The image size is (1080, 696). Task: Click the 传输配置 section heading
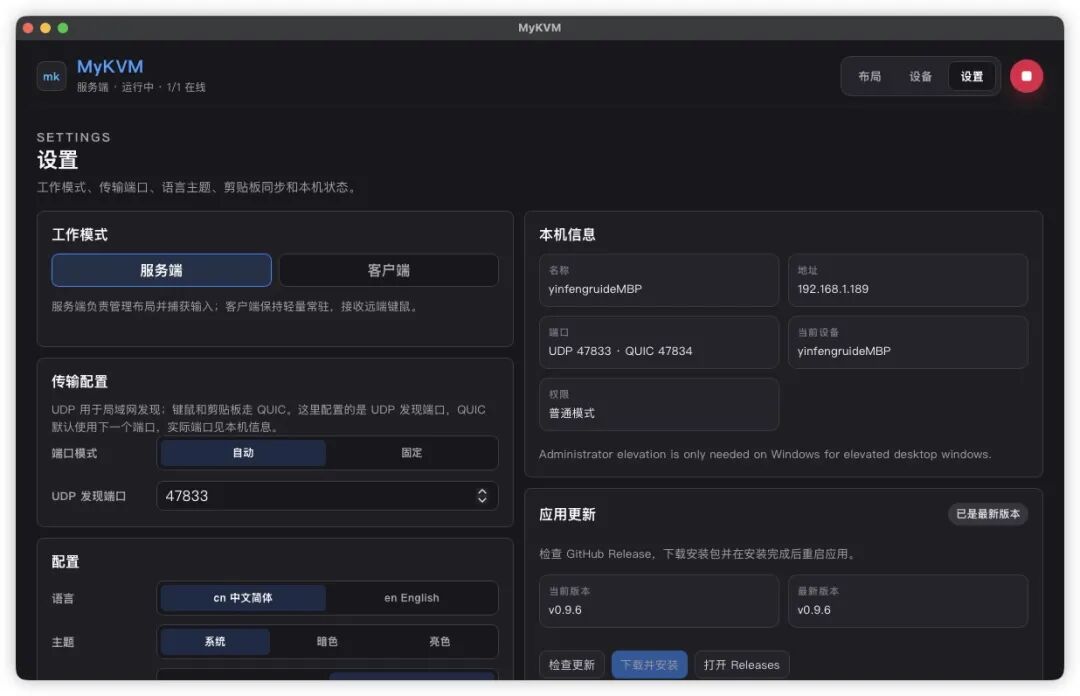pyautogui.click(x=80, y=382)
